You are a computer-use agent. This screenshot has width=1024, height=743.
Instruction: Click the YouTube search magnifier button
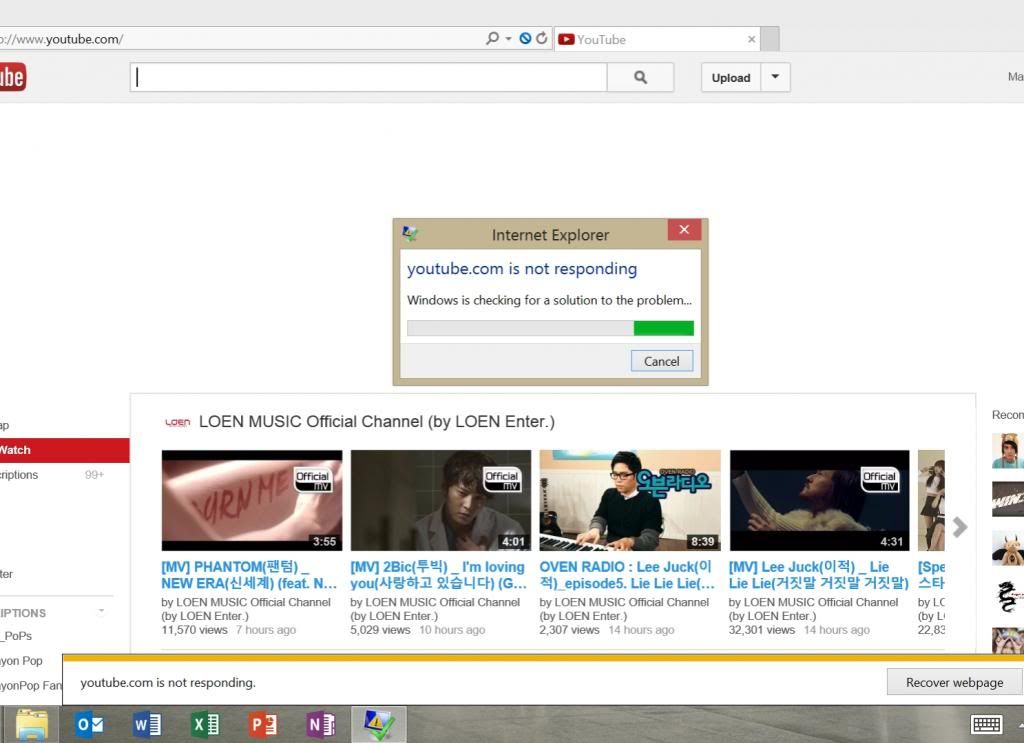(x=640, y=78)
